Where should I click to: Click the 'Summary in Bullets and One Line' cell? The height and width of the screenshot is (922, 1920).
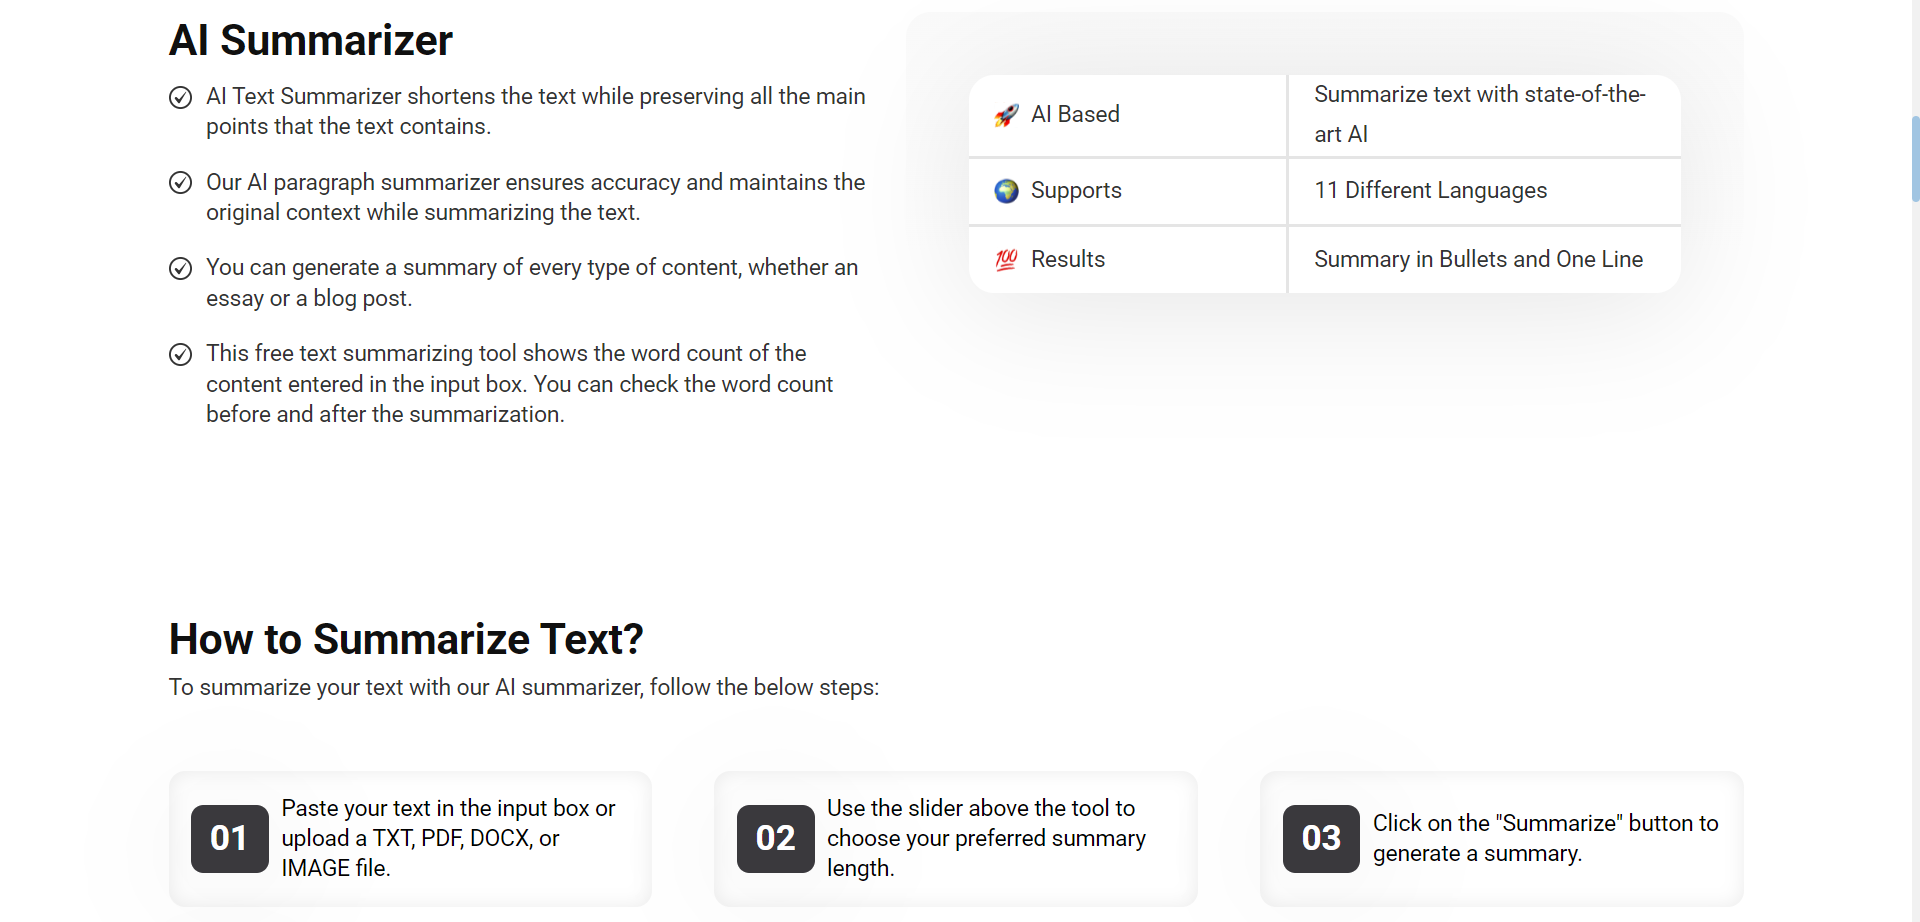(x=1484, y=260)
